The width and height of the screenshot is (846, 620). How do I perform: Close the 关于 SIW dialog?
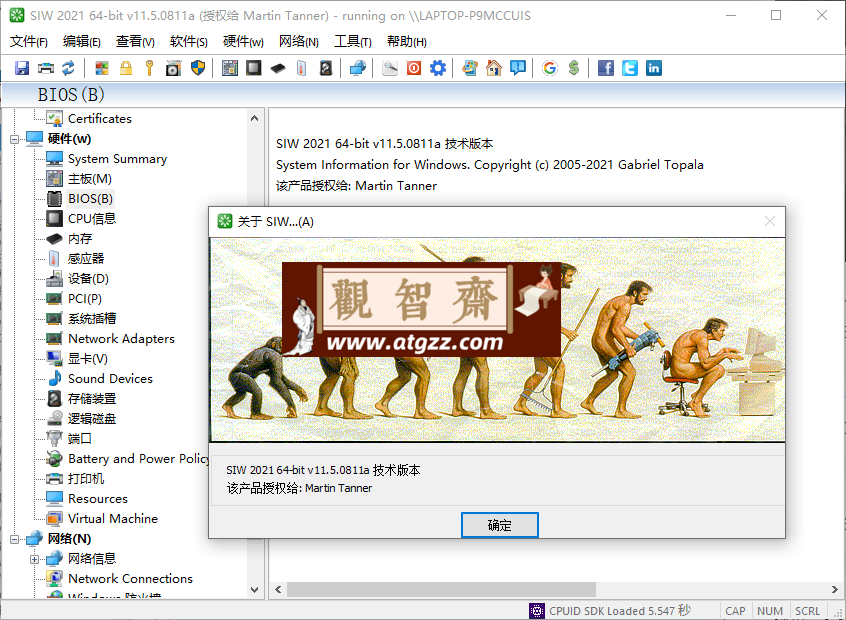click(x=770, y=221)
